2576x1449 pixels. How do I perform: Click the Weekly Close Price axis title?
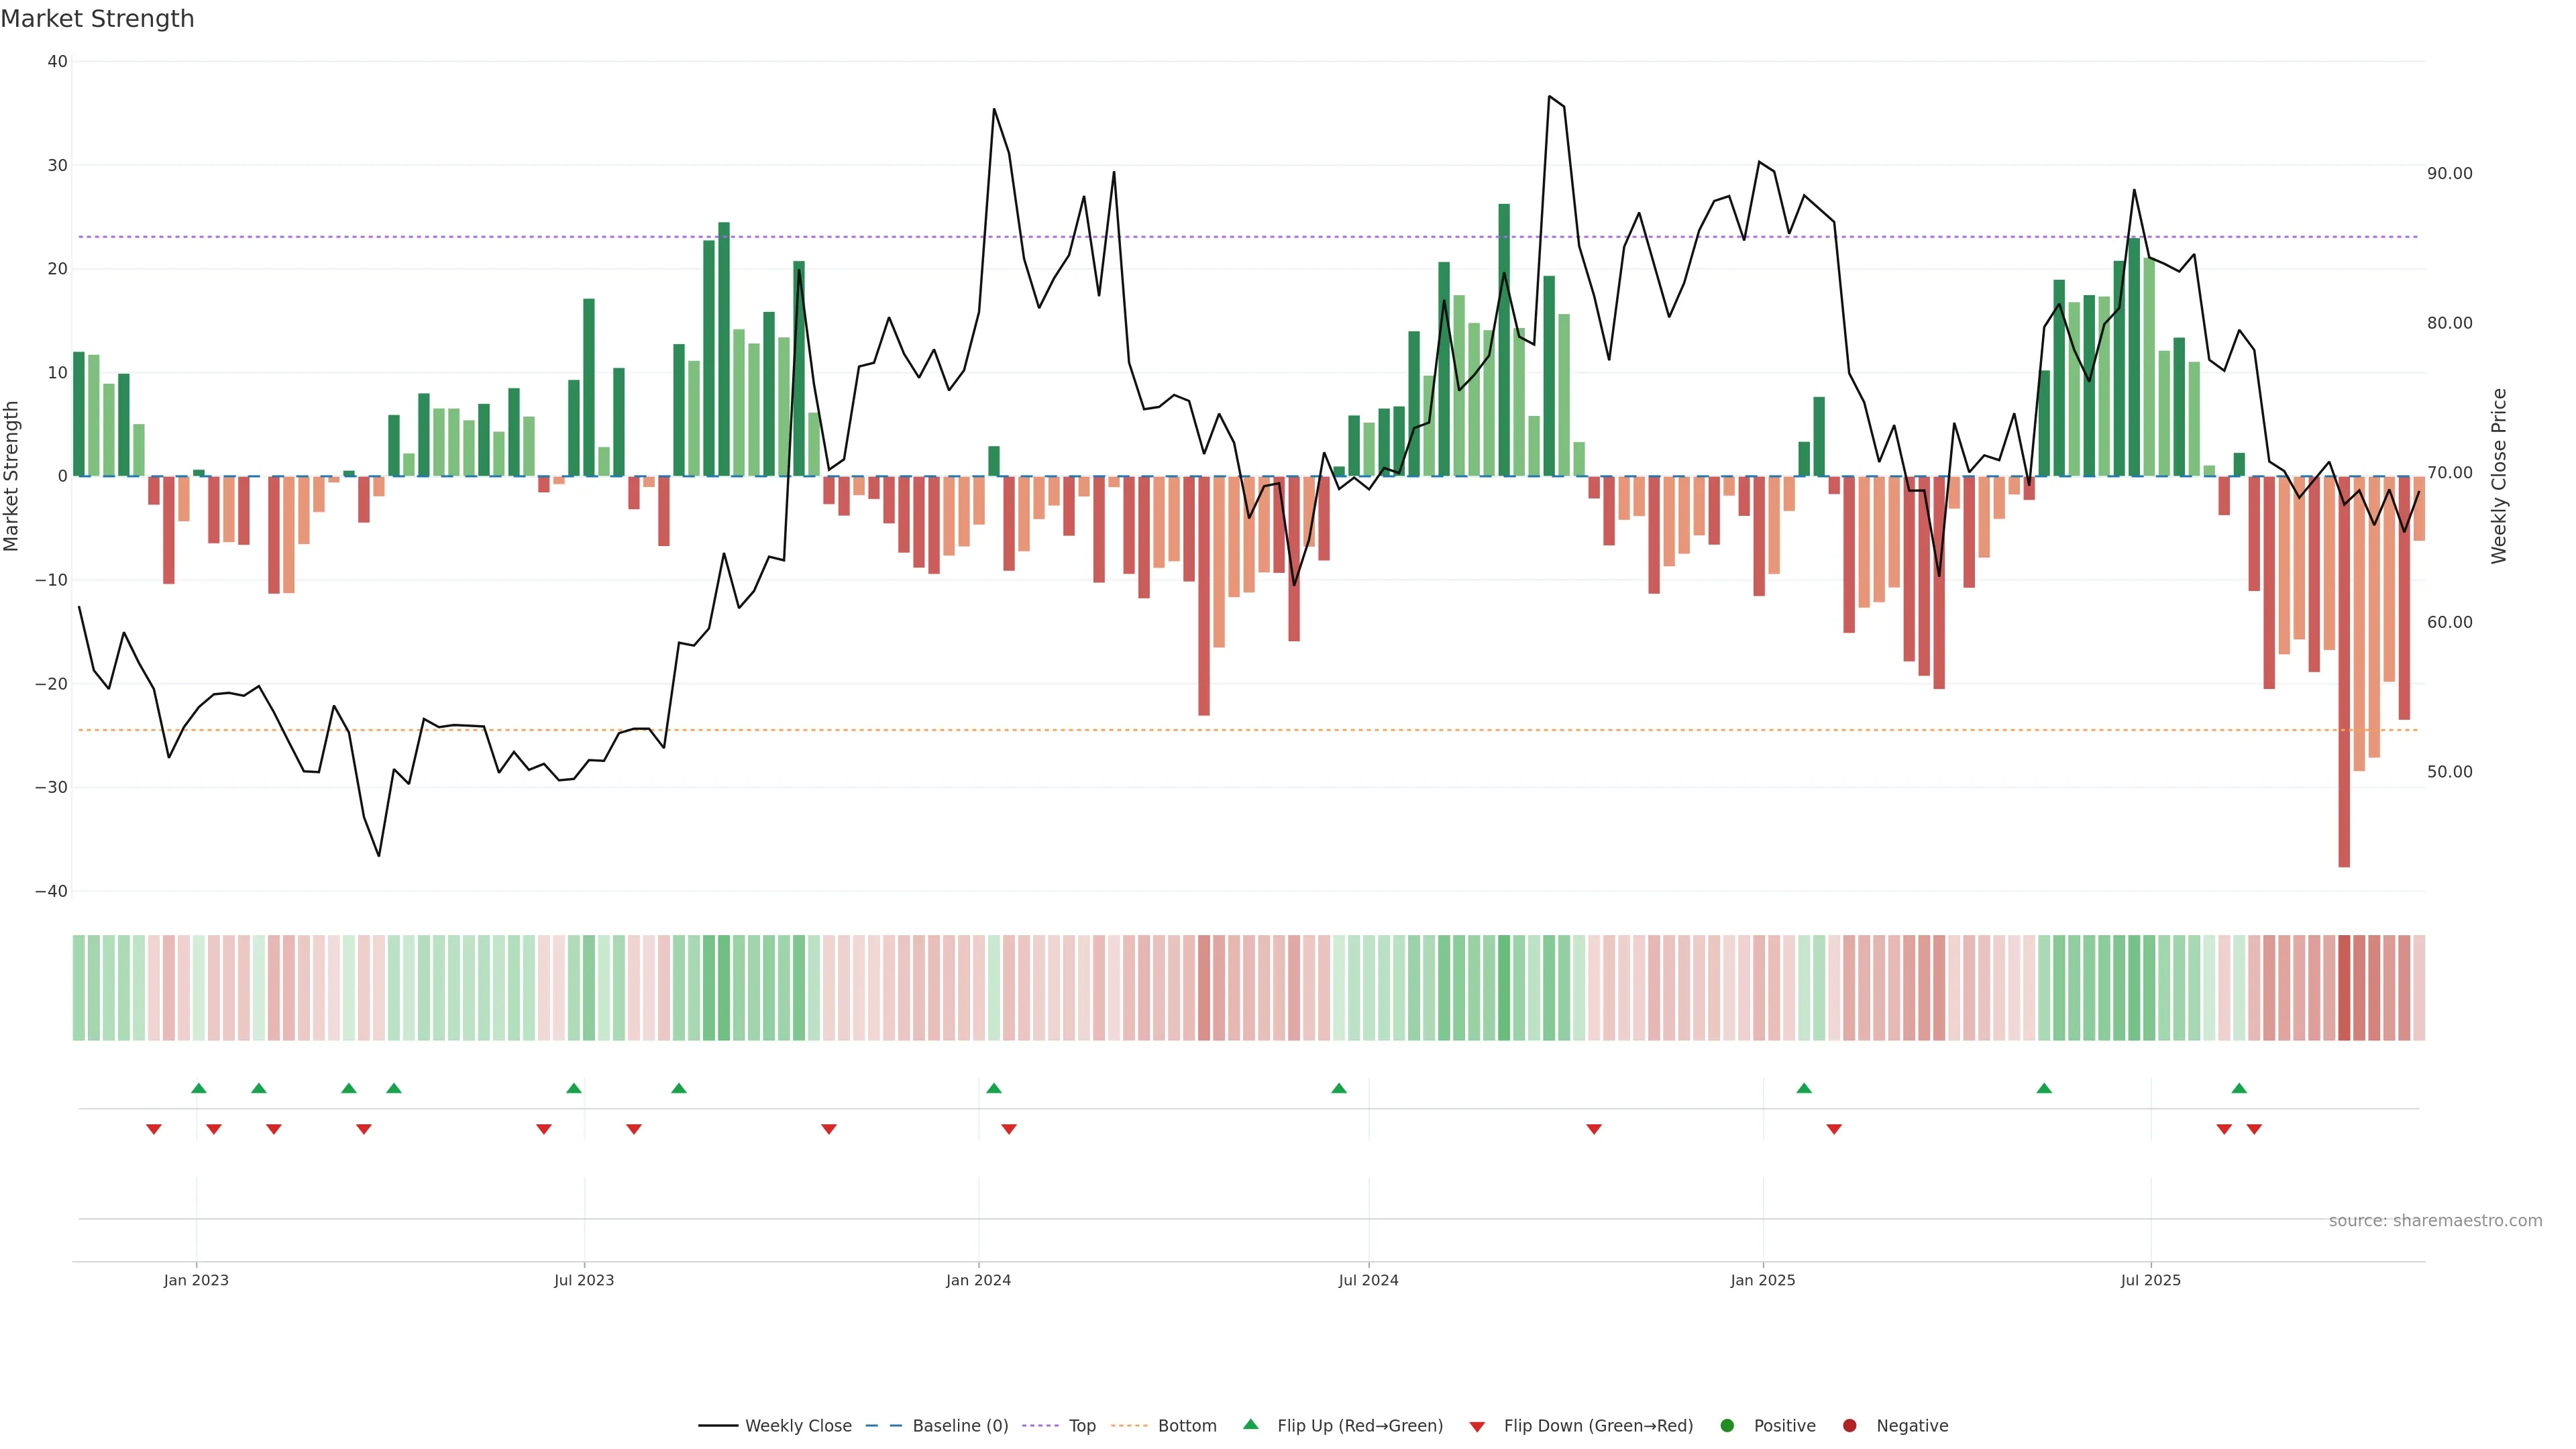pyautogui.click(x=2499, y=476)
